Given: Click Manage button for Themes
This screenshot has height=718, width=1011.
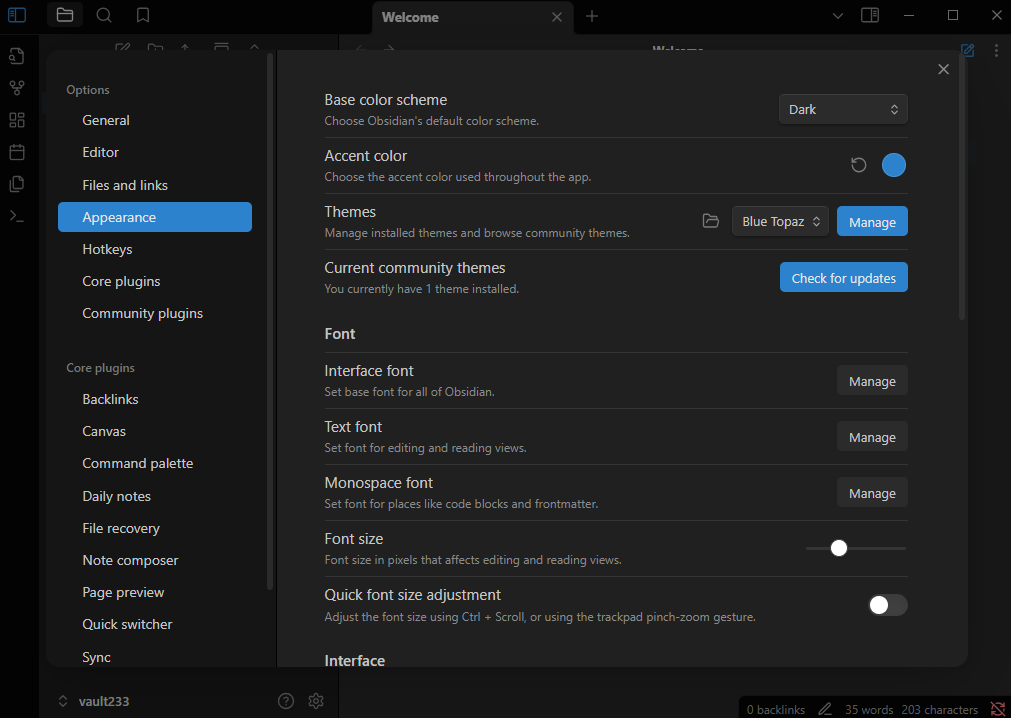Looking at the screenshot, I should click(872, 221).
